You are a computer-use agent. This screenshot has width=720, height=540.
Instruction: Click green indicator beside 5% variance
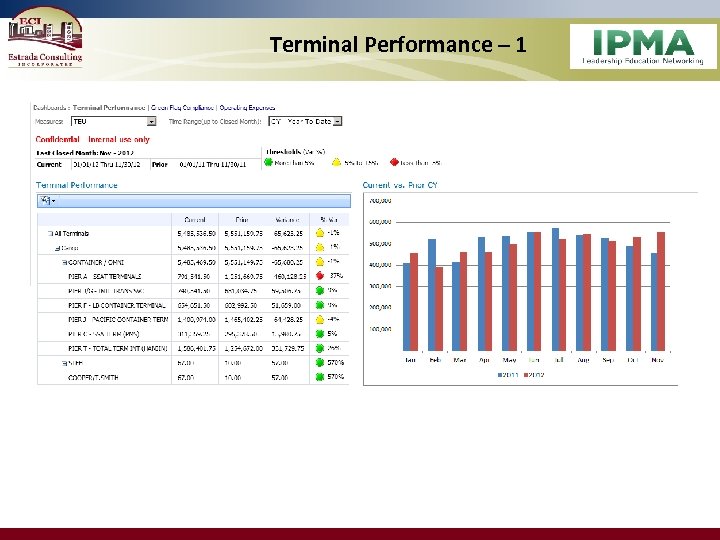click(320, 334)
